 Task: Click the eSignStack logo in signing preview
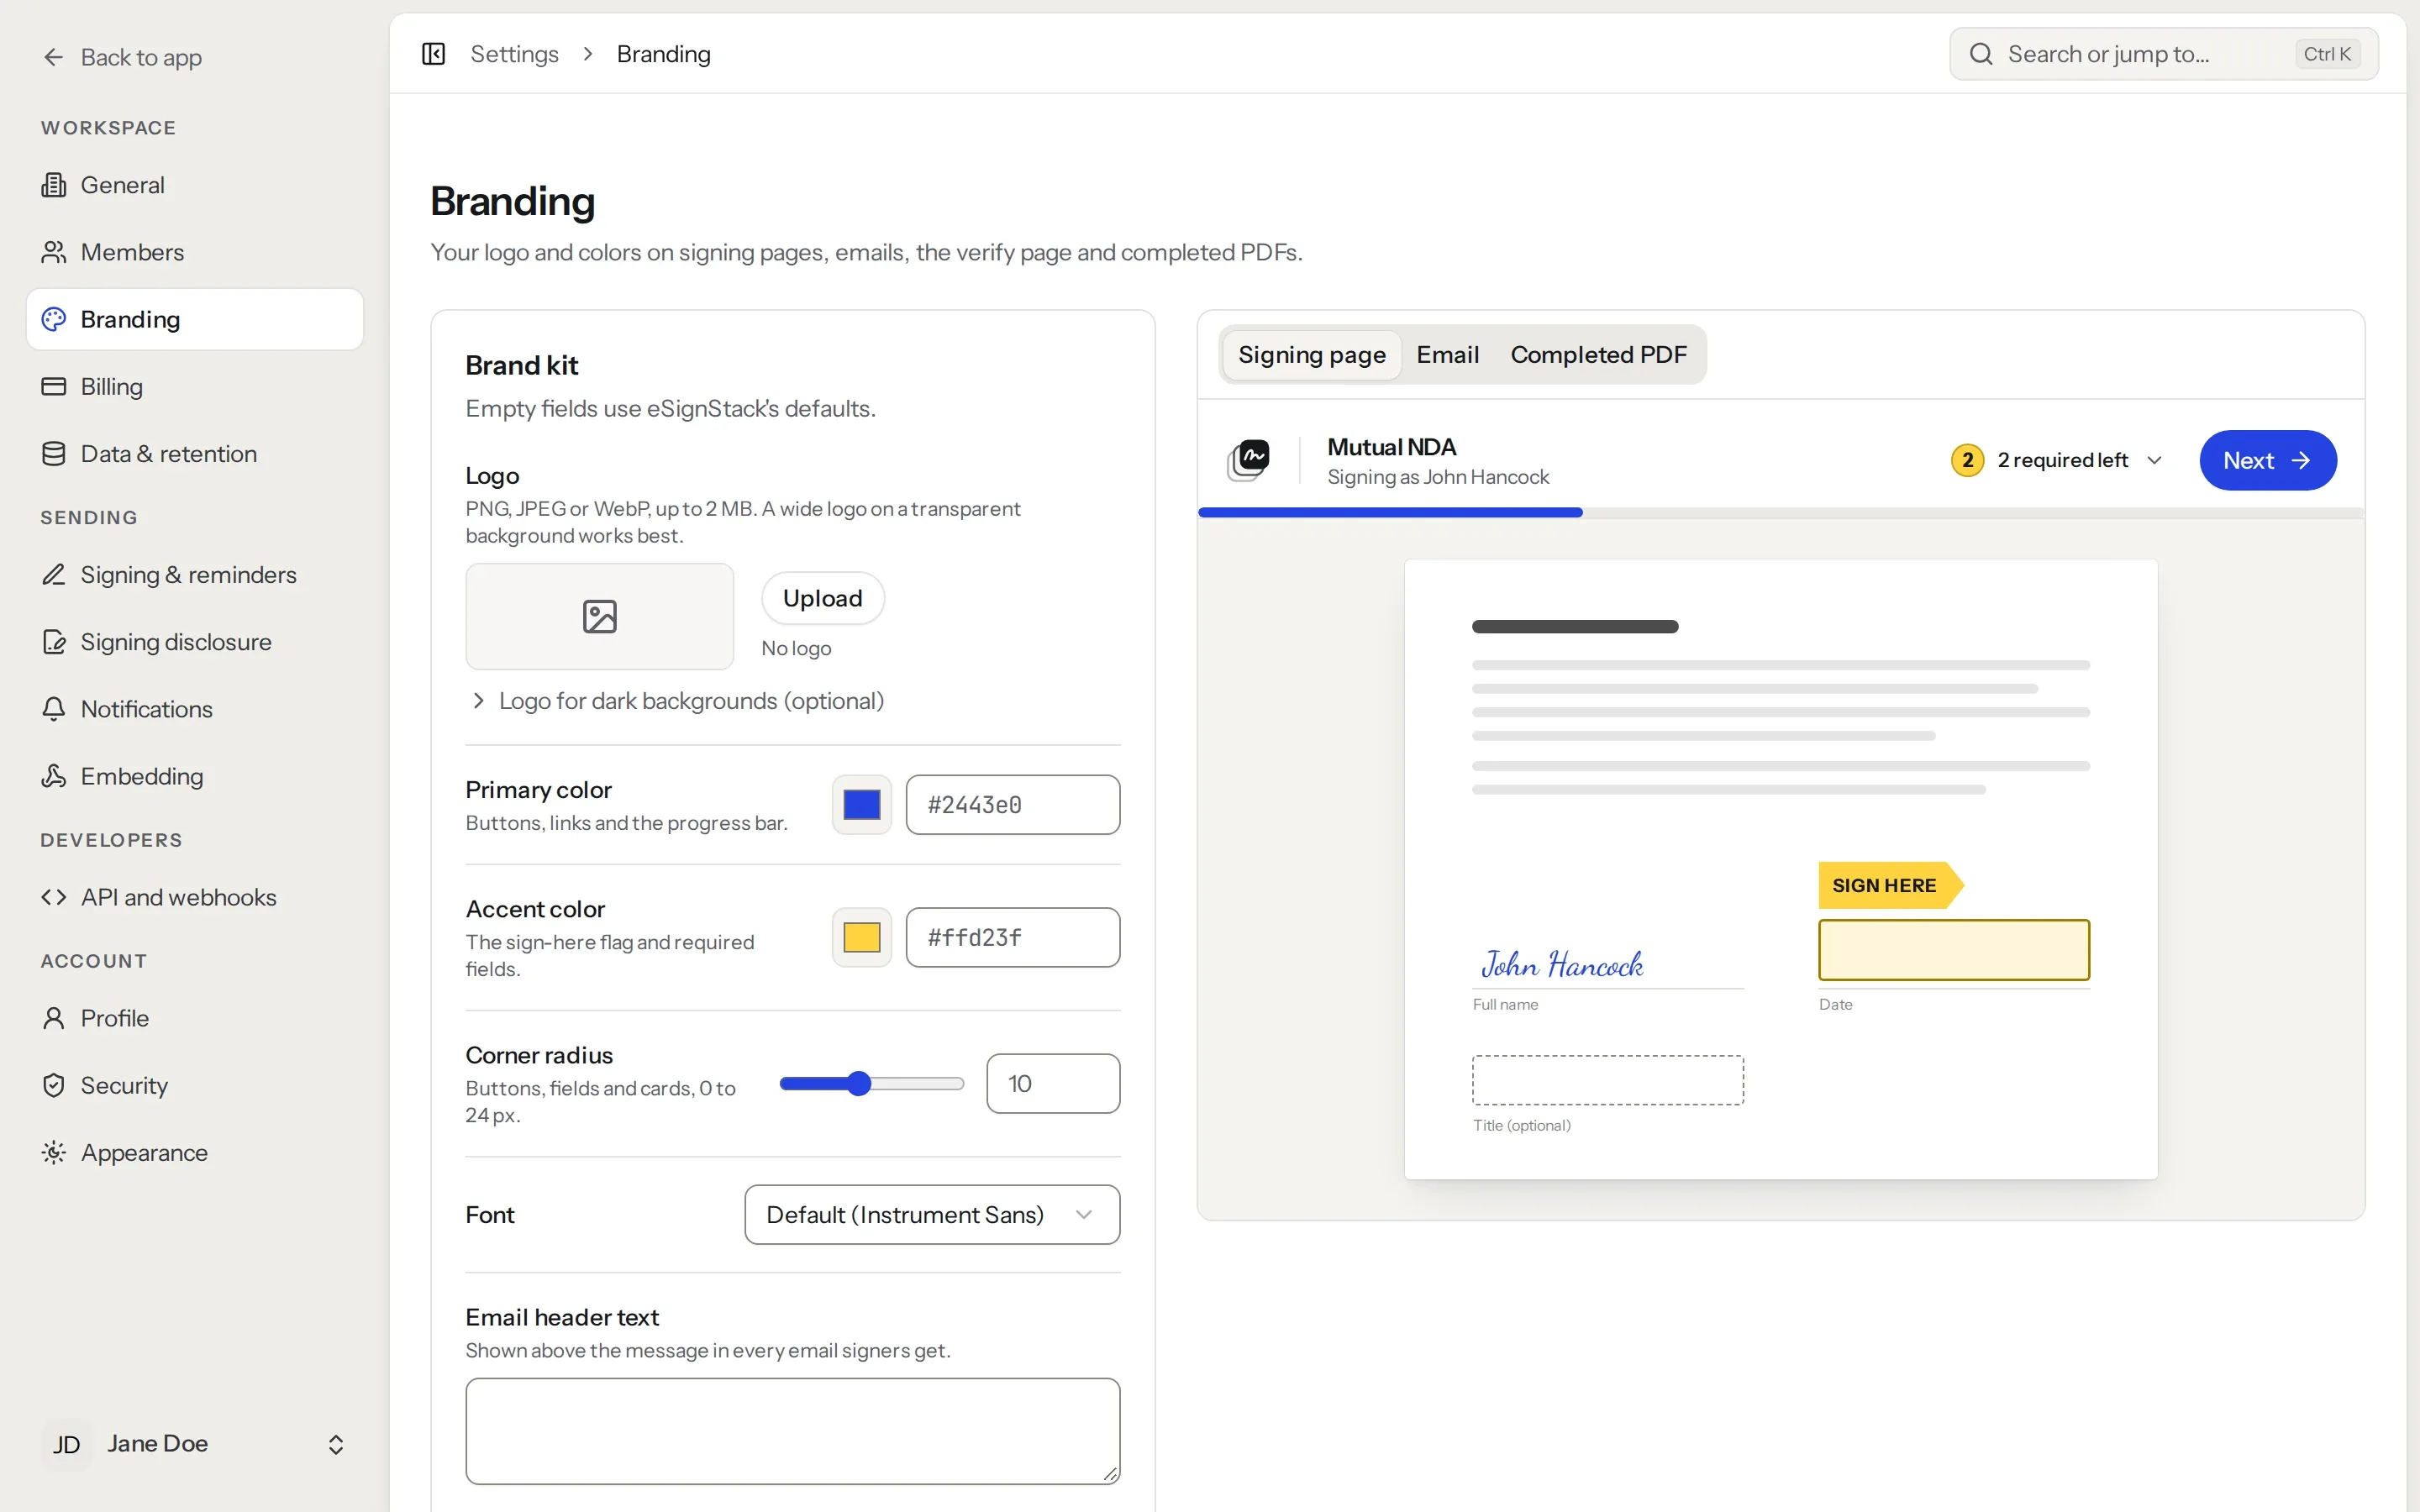tap(1248, 460)
